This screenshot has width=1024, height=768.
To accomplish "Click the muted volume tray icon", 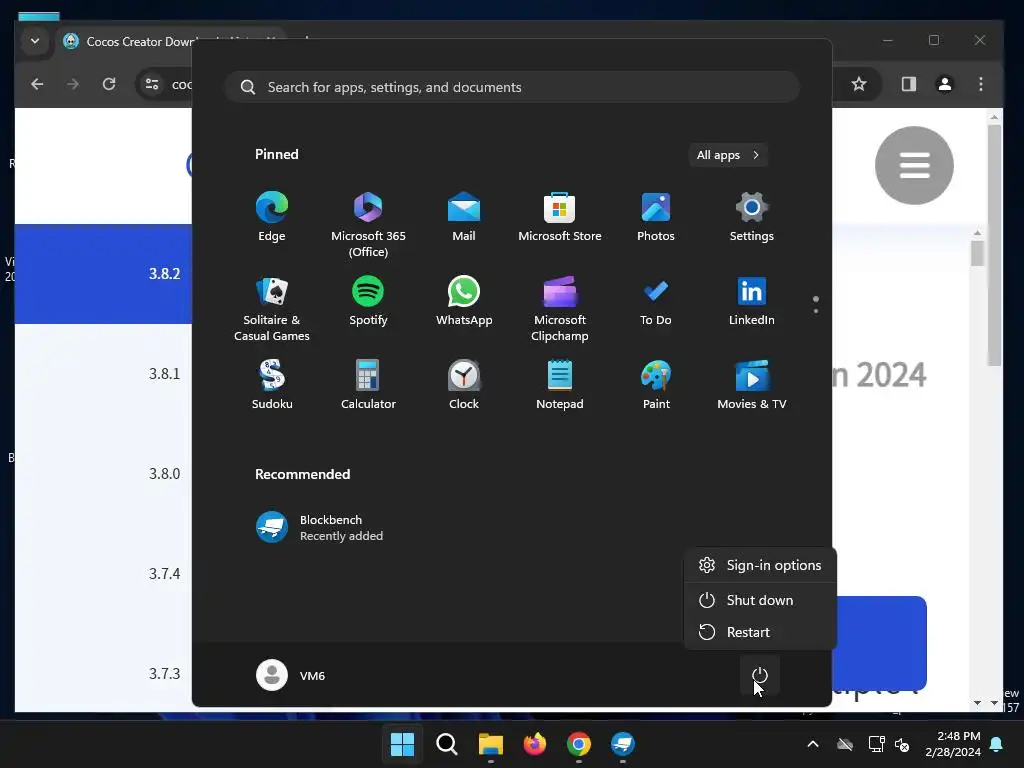I will point(902,744).
